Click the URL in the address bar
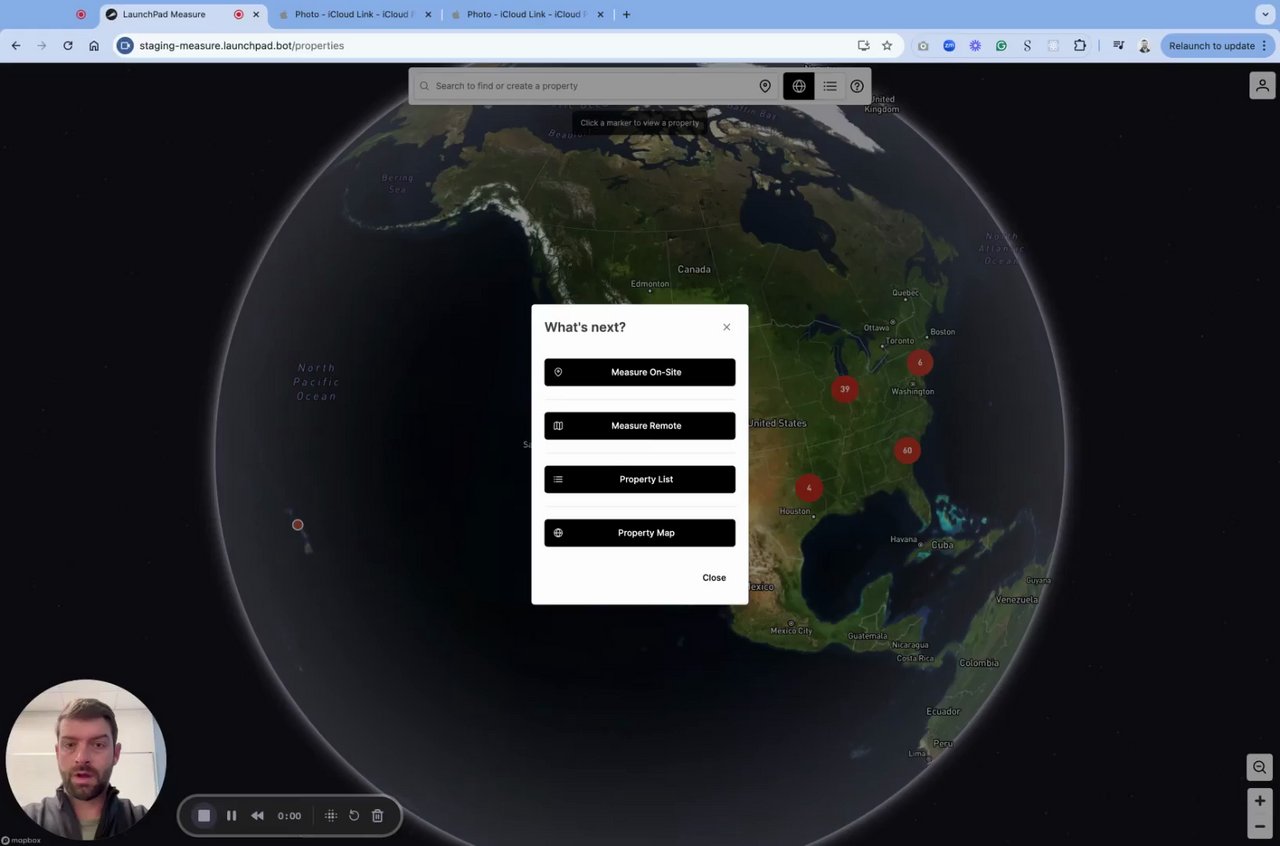The image size is (1280, 846). tap(242, 46)
